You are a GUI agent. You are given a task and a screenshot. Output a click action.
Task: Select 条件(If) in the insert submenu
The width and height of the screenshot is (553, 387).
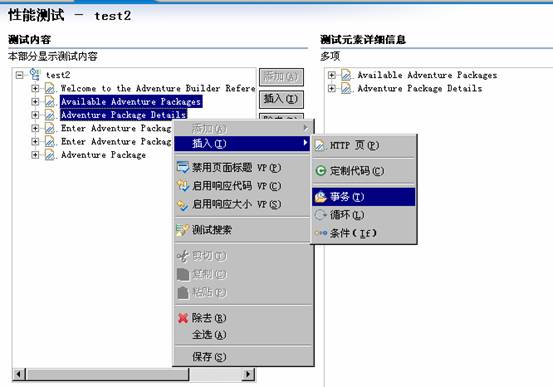pyautogui.click(x=364, y=233)
